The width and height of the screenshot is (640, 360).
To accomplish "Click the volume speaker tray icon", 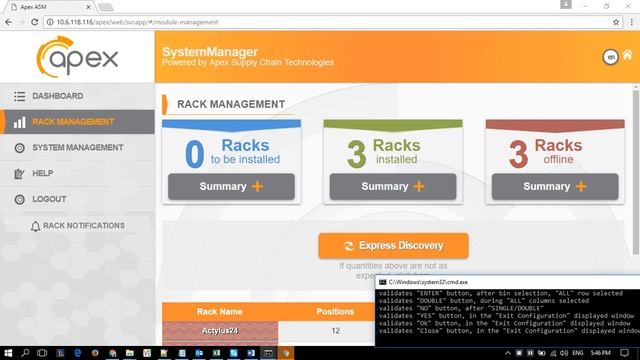I will point(564,353).
